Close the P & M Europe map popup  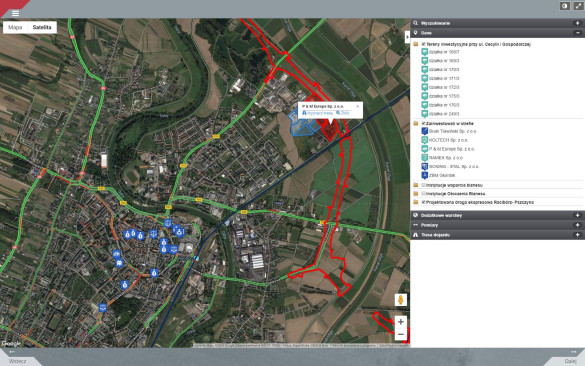[x=357, y=106]
